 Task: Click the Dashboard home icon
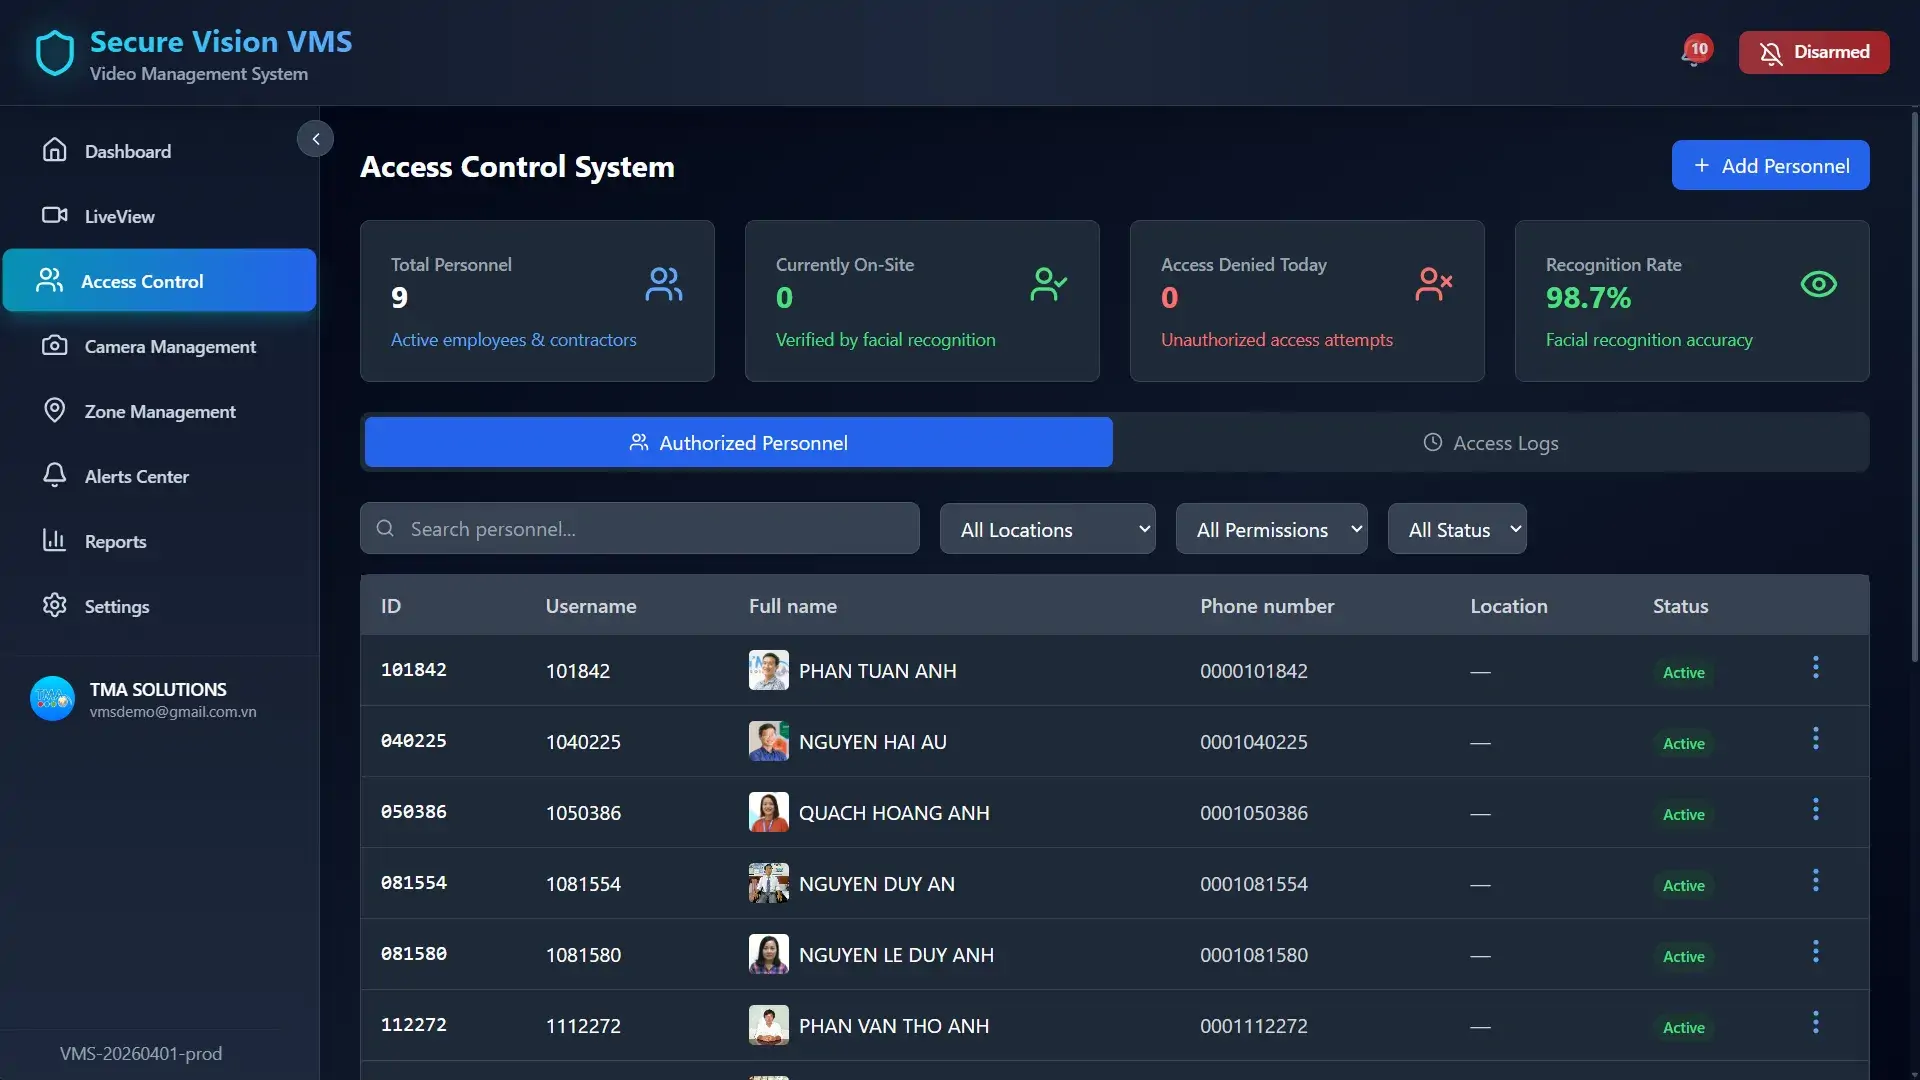55,150
